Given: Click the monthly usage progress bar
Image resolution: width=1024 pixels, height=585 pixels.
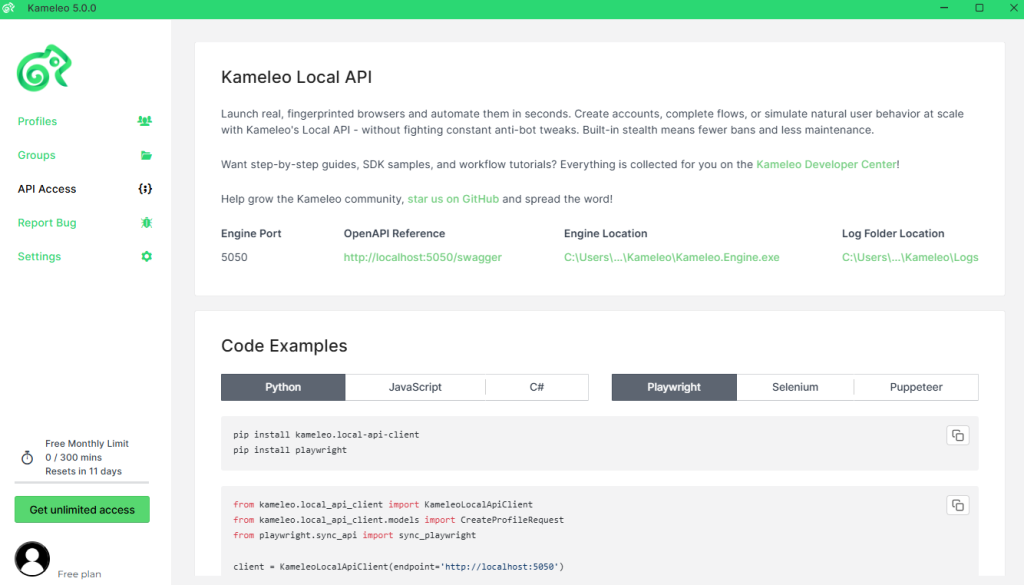Looking at the screenshot, I should click(82, 482).
